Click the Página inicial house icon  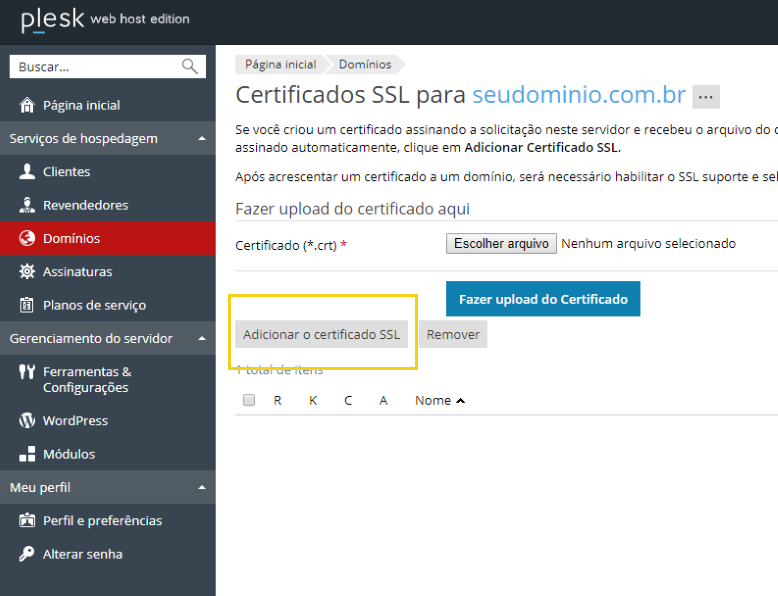(x=27, y=105)
